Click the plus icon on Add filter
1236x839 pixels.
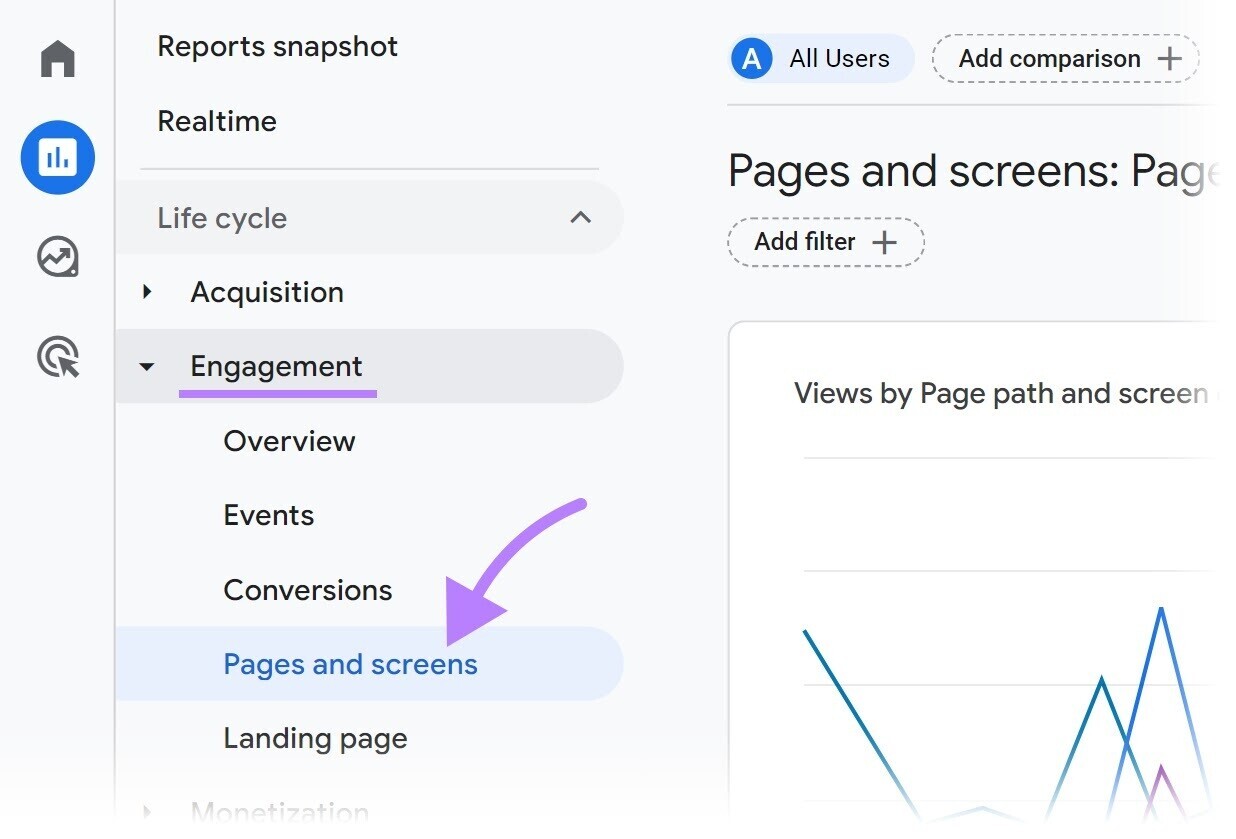click(x=886, y=241)
